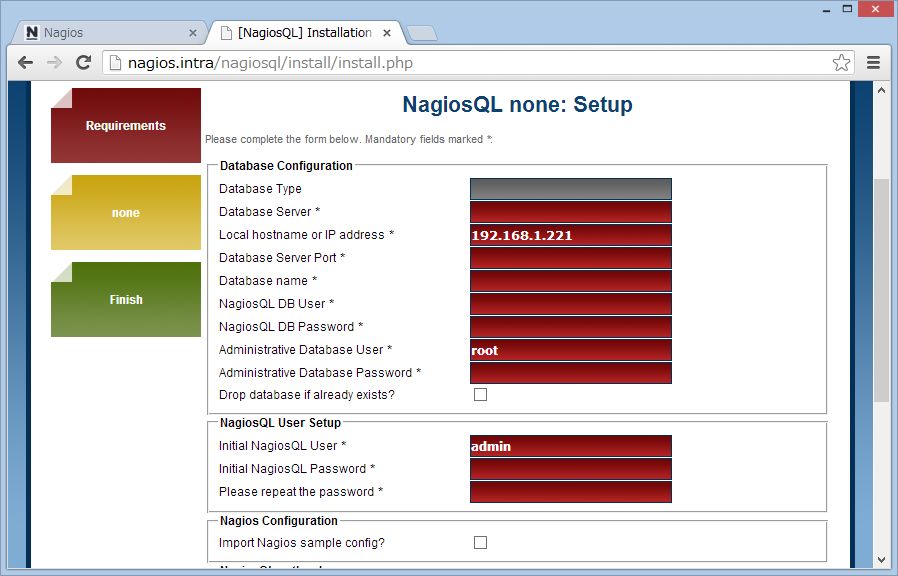This screenshot has height=576, width=898.
Task: Focus the NagiosQL DB Password field
Action: [571, 326]
